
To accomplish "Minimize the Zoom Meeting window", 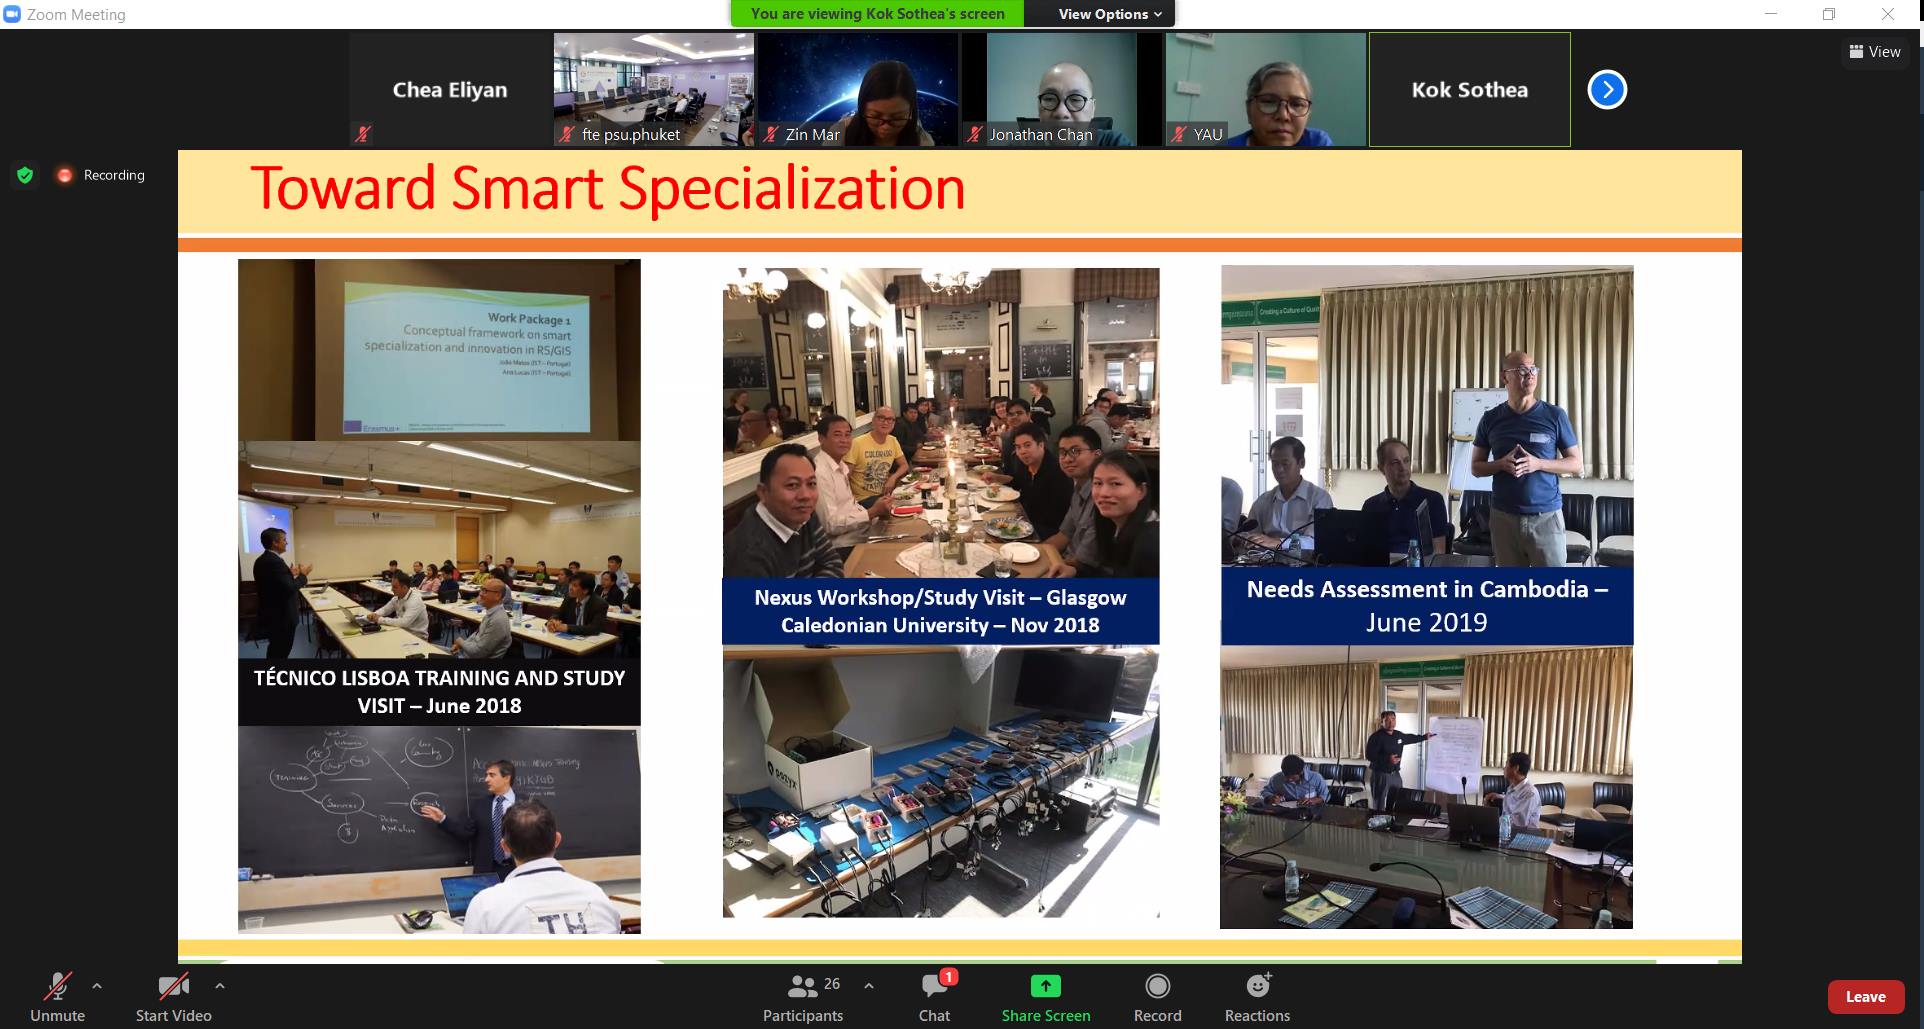I will (x=1771, y=14).
